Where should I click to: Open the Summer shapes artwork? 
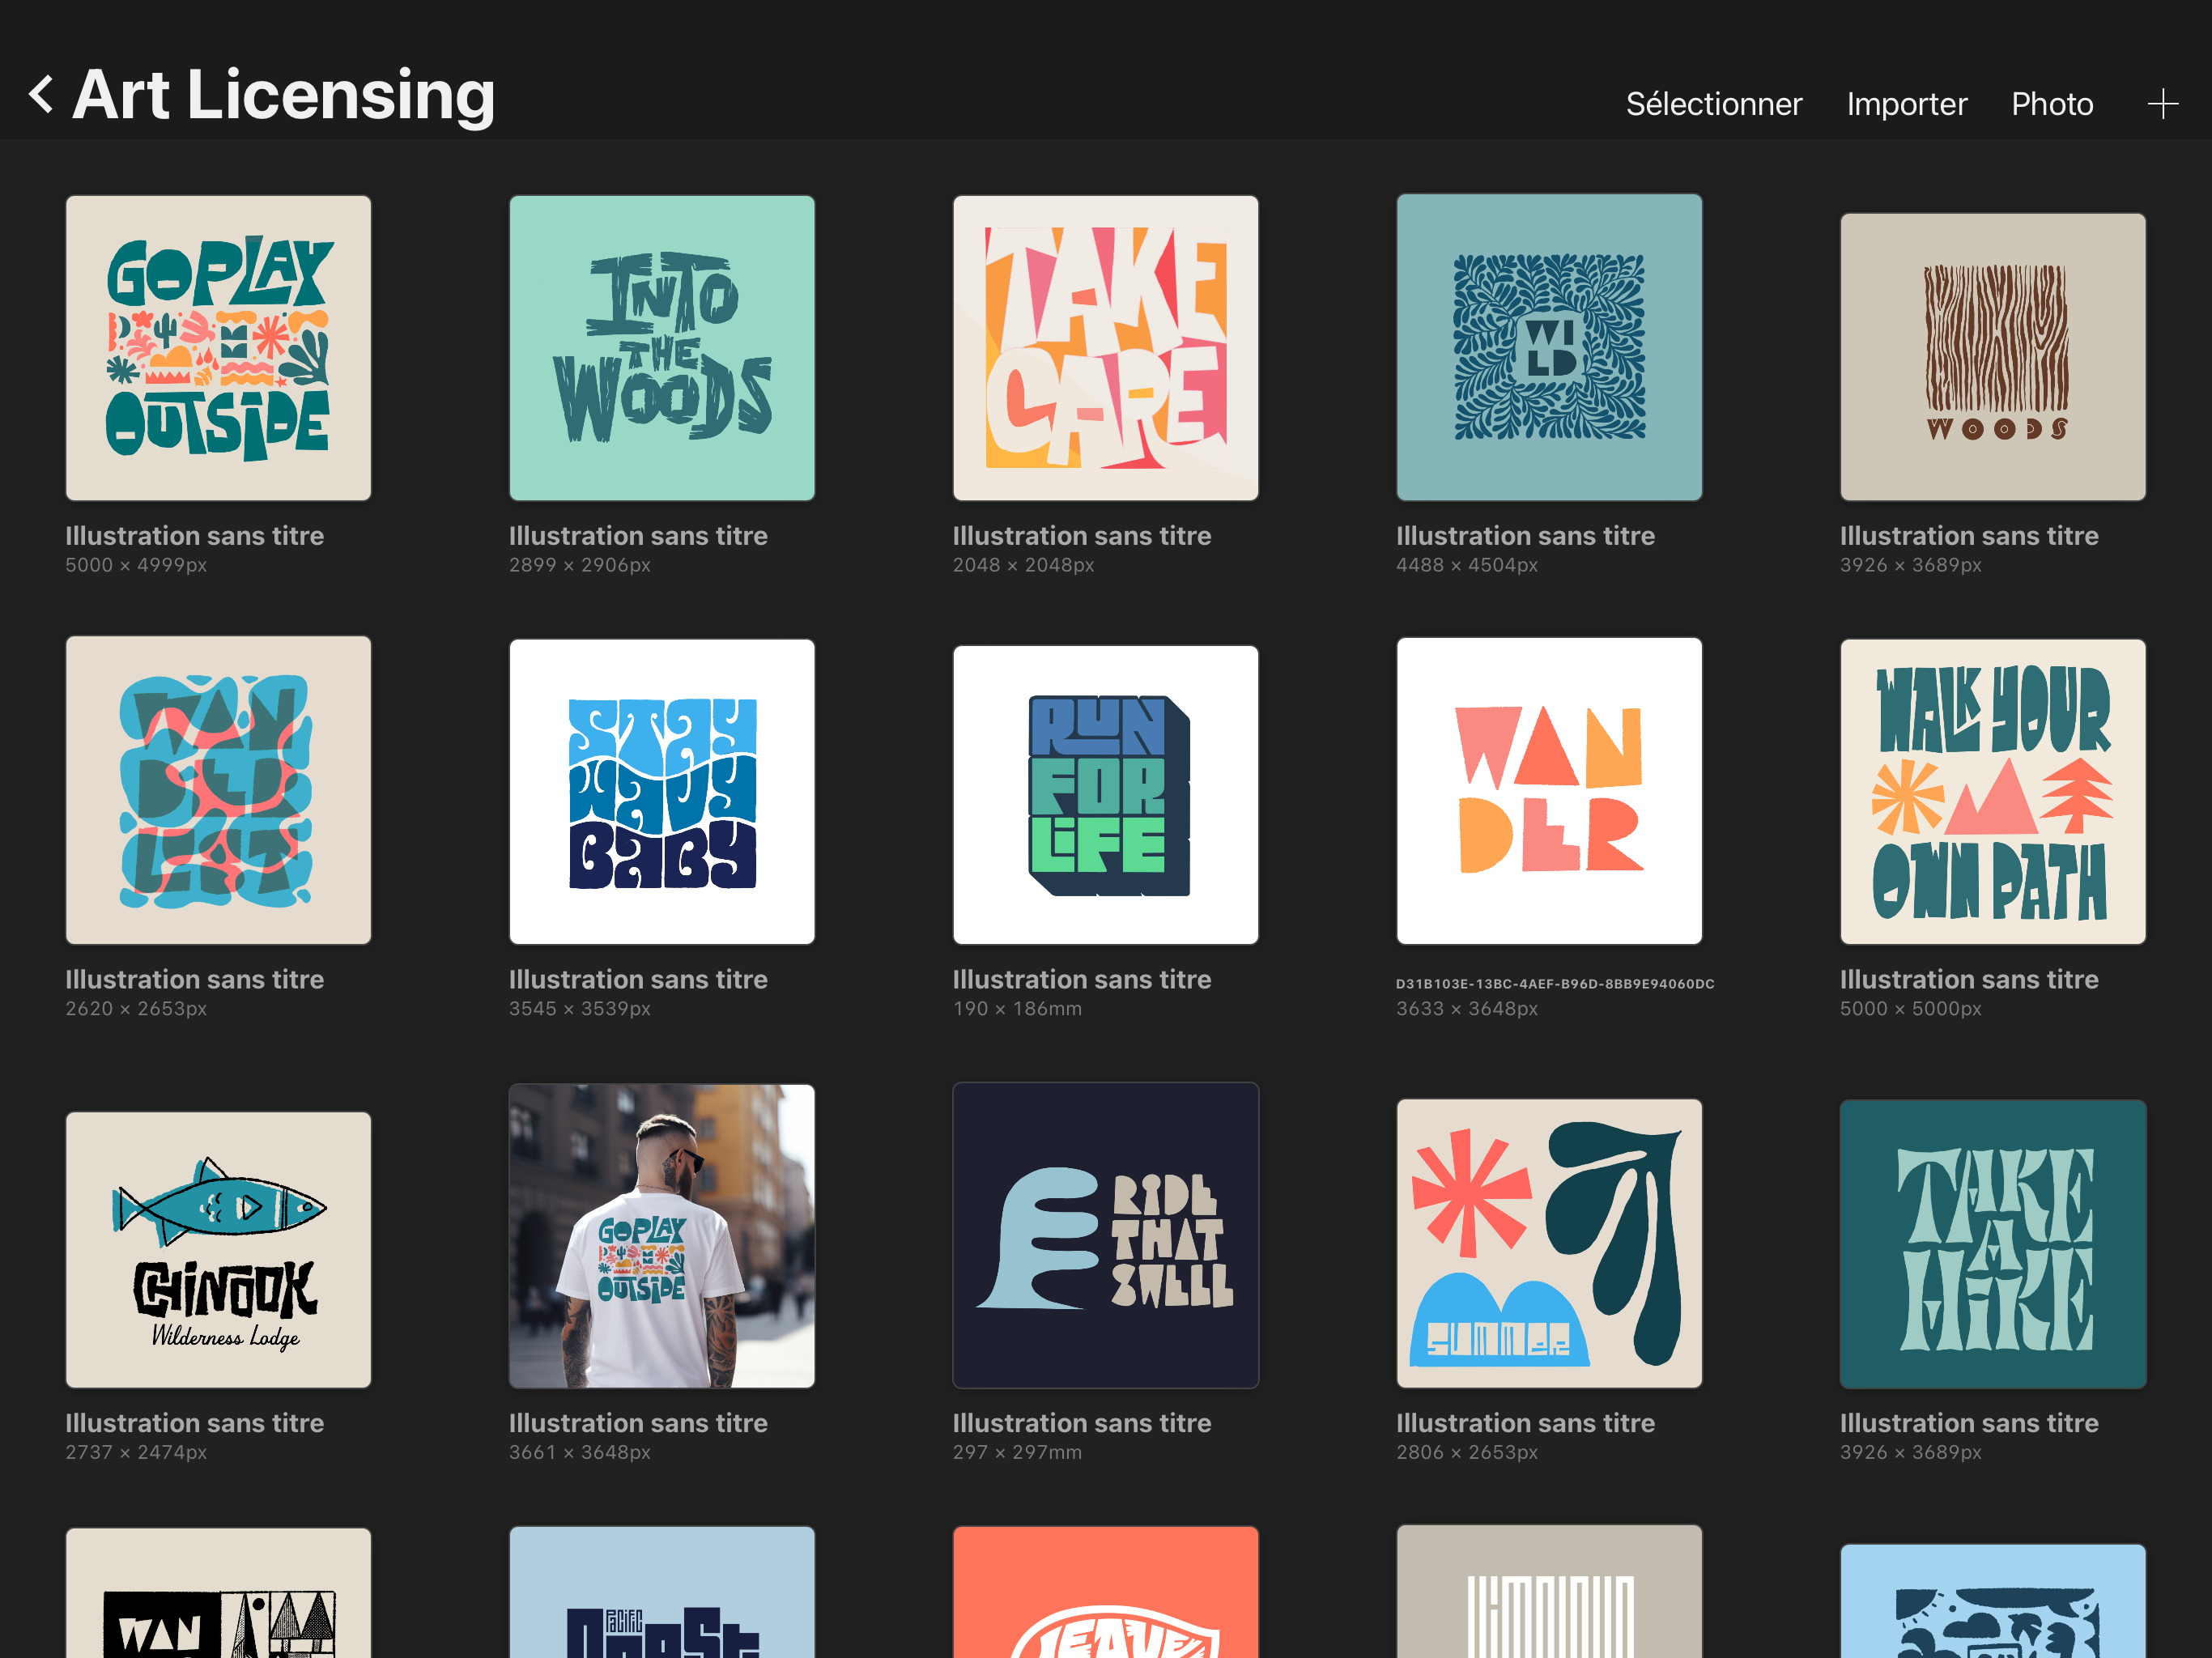pos(1549,1243)
